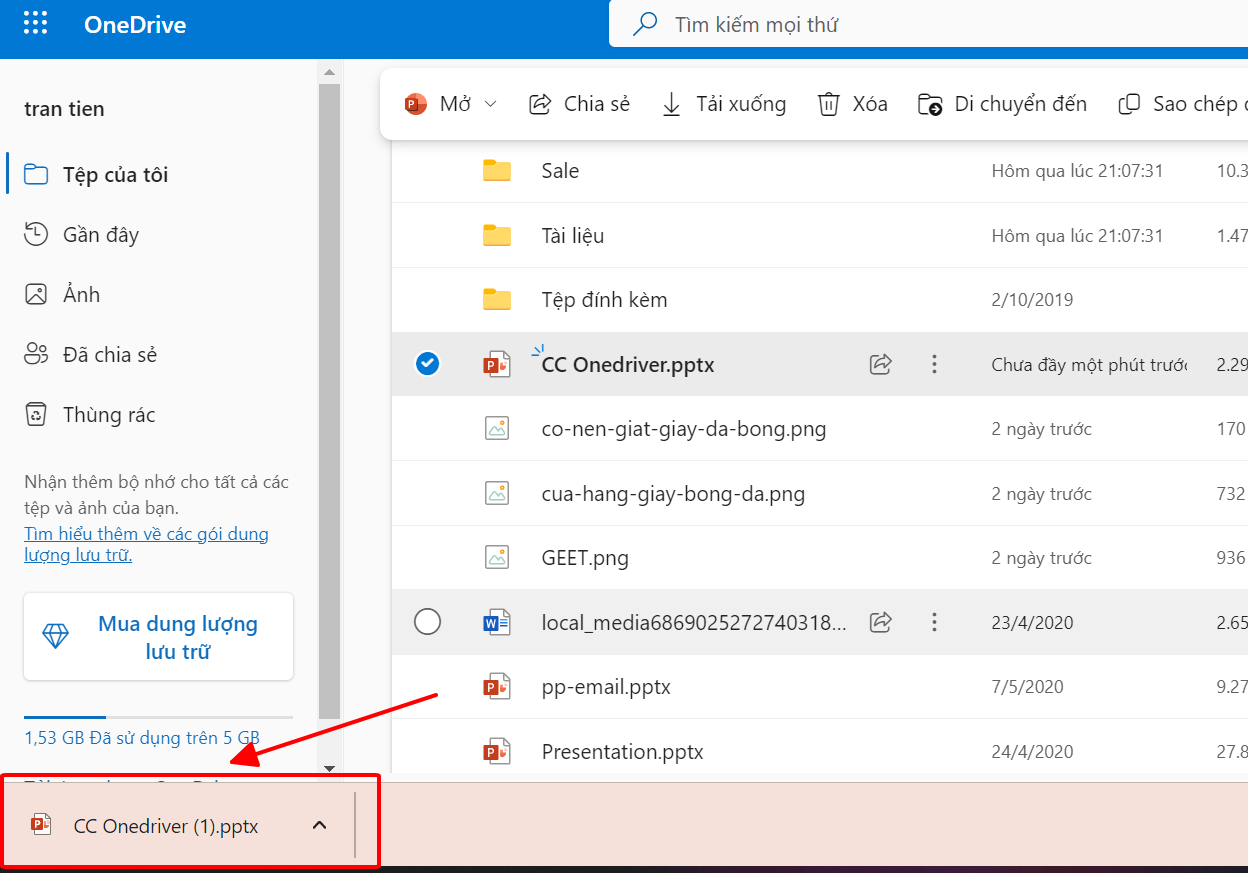Click Di chuyển đến in the toolbar
Viewport: 1248px width, 873px height.
click(x=1002, y=104)
